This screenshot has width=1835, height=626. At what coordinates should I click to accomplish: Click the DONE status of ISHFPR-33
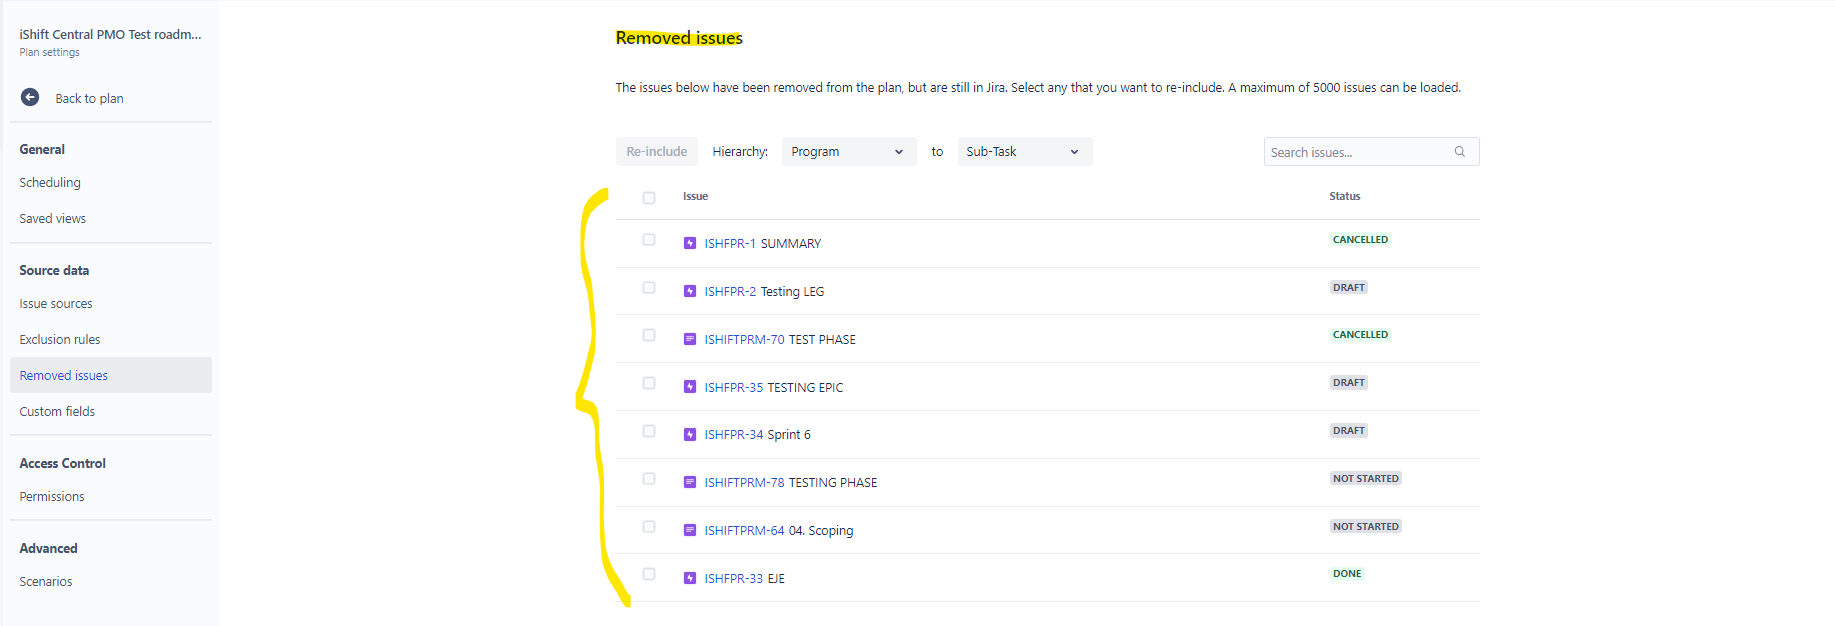click(x=1347, y=574)
